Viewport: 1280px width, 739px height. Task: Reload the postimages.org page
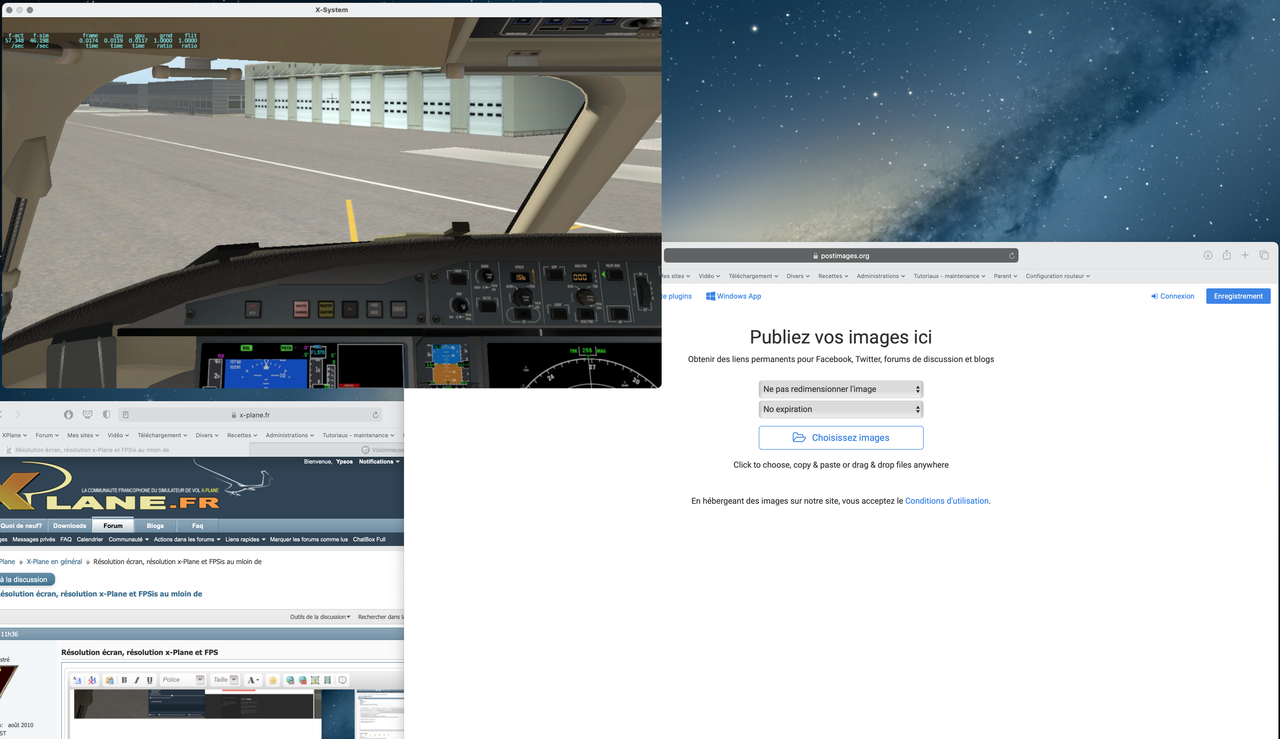pyautogui.click(x=1012, y=256)
